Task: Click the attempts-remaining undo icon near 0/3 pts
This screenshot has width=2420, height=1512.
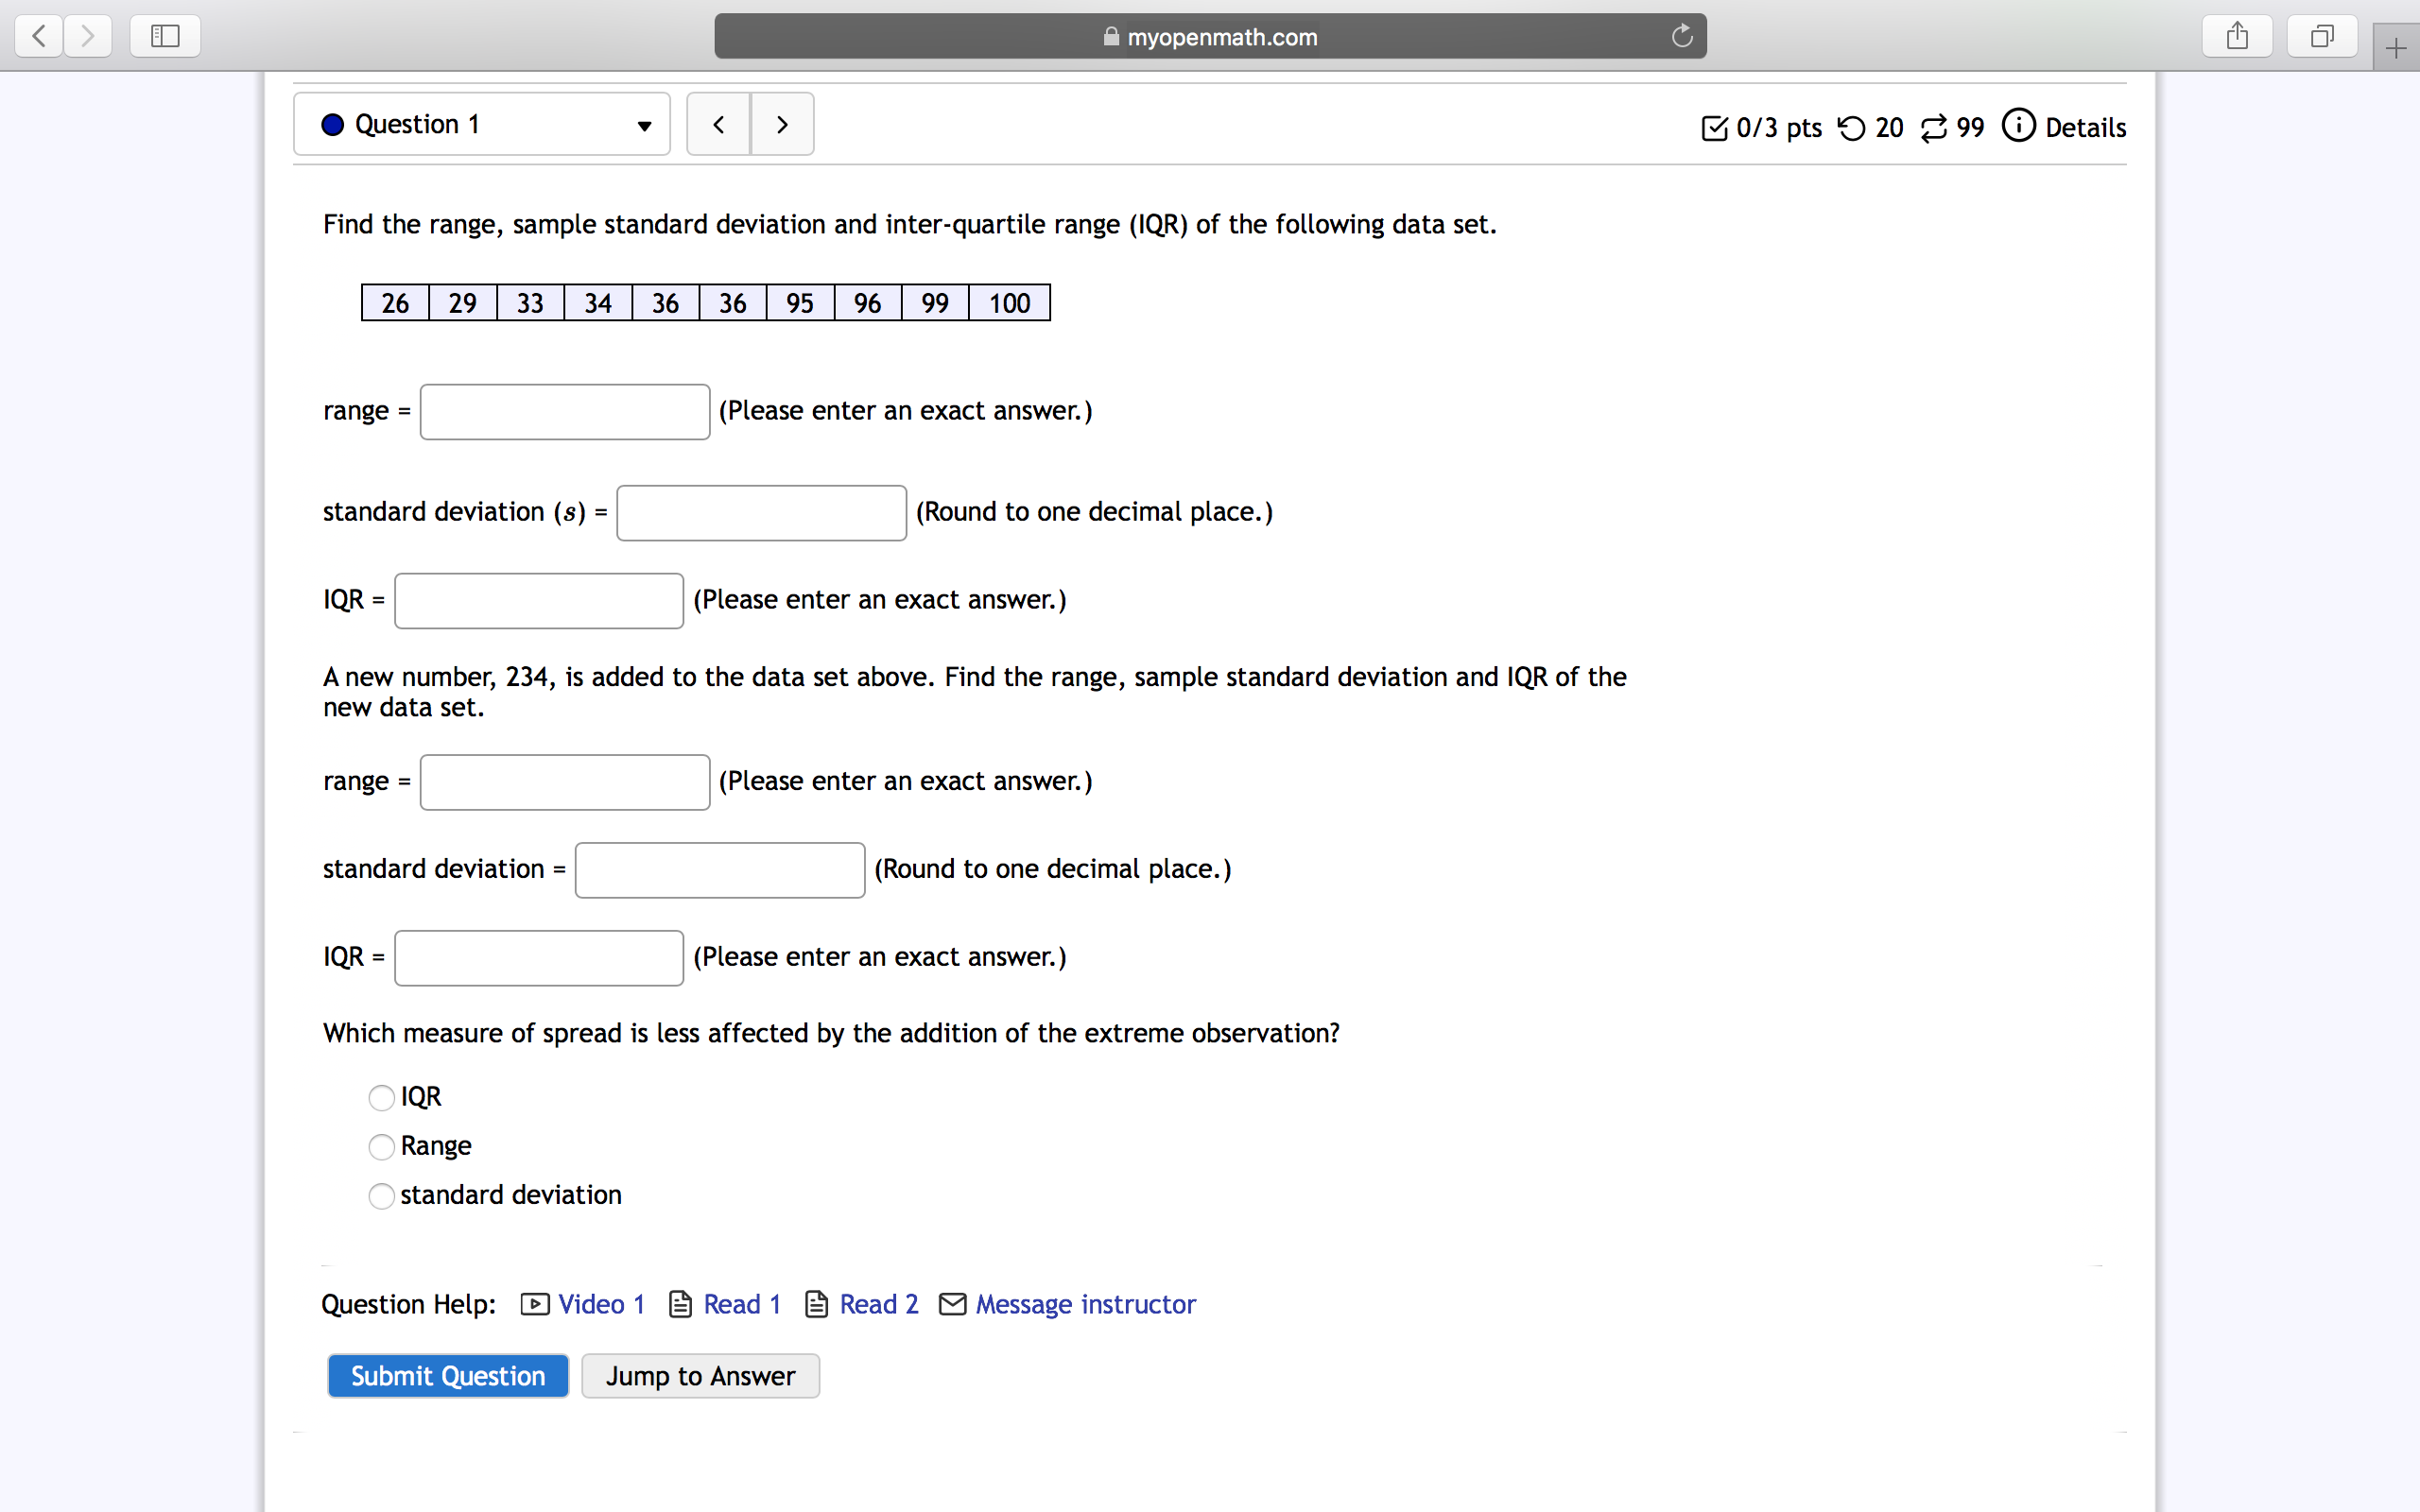Action: click(1852, 127)
